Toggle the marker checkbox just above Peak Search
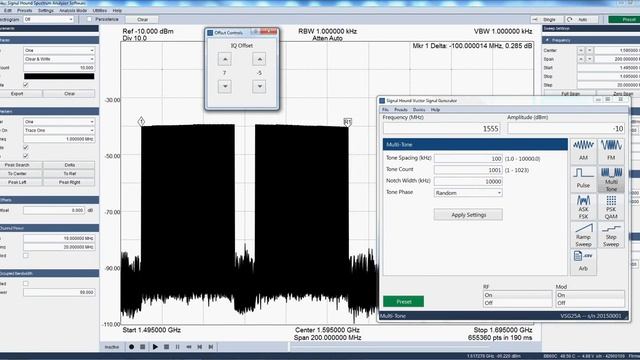This screenshot has height=360, width=640. pos(26,156)
